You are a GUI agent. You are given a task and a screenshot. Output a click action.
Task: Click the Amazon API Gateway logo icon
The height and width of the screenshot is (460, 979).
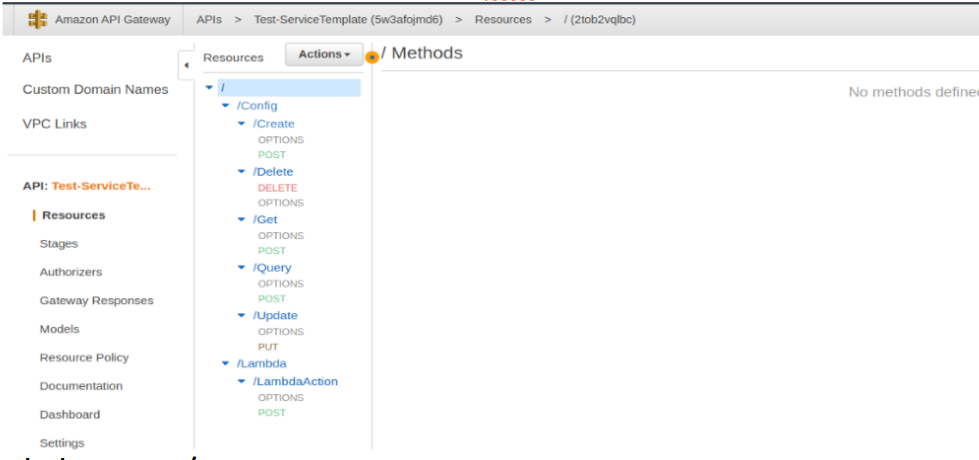(x=37, y=20)
